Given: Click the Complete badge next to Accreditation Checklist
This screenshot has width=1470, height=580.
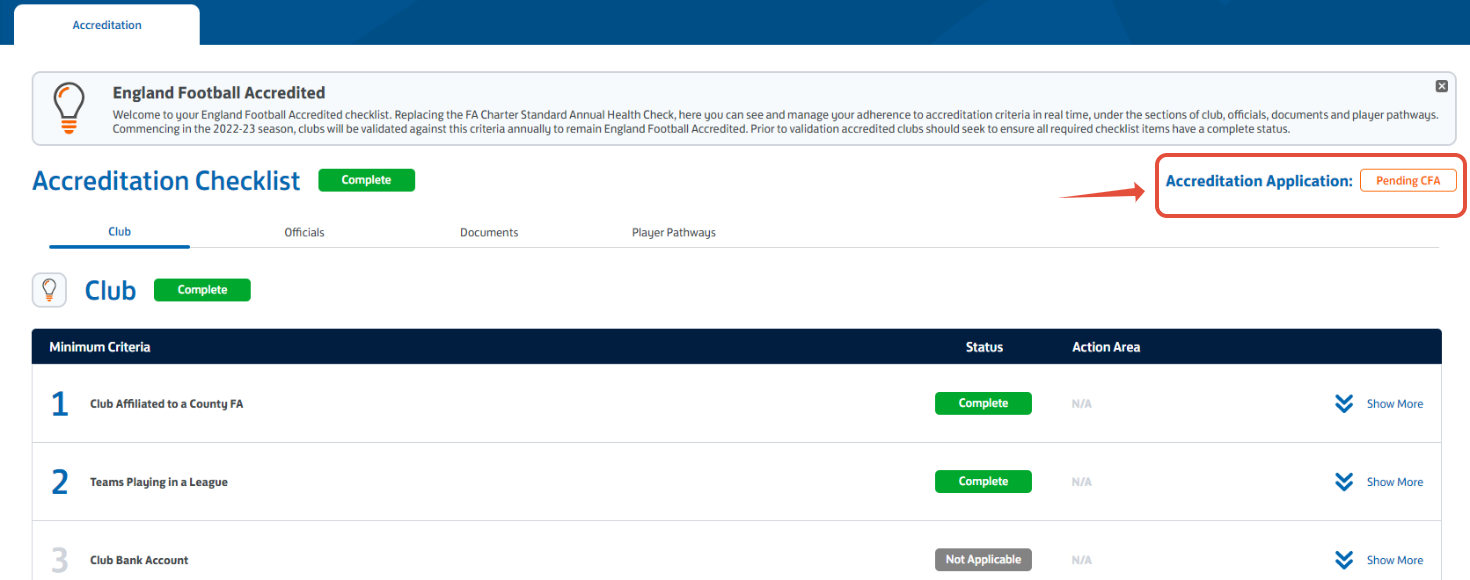Looking at the screenshot, I should tap(366, 181).
